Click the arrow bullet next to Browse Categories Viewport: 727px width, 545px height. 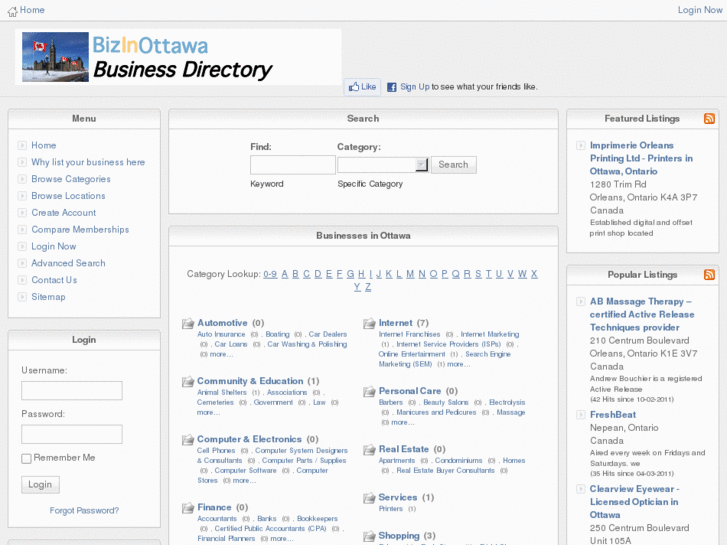click(x=22, y=179)
